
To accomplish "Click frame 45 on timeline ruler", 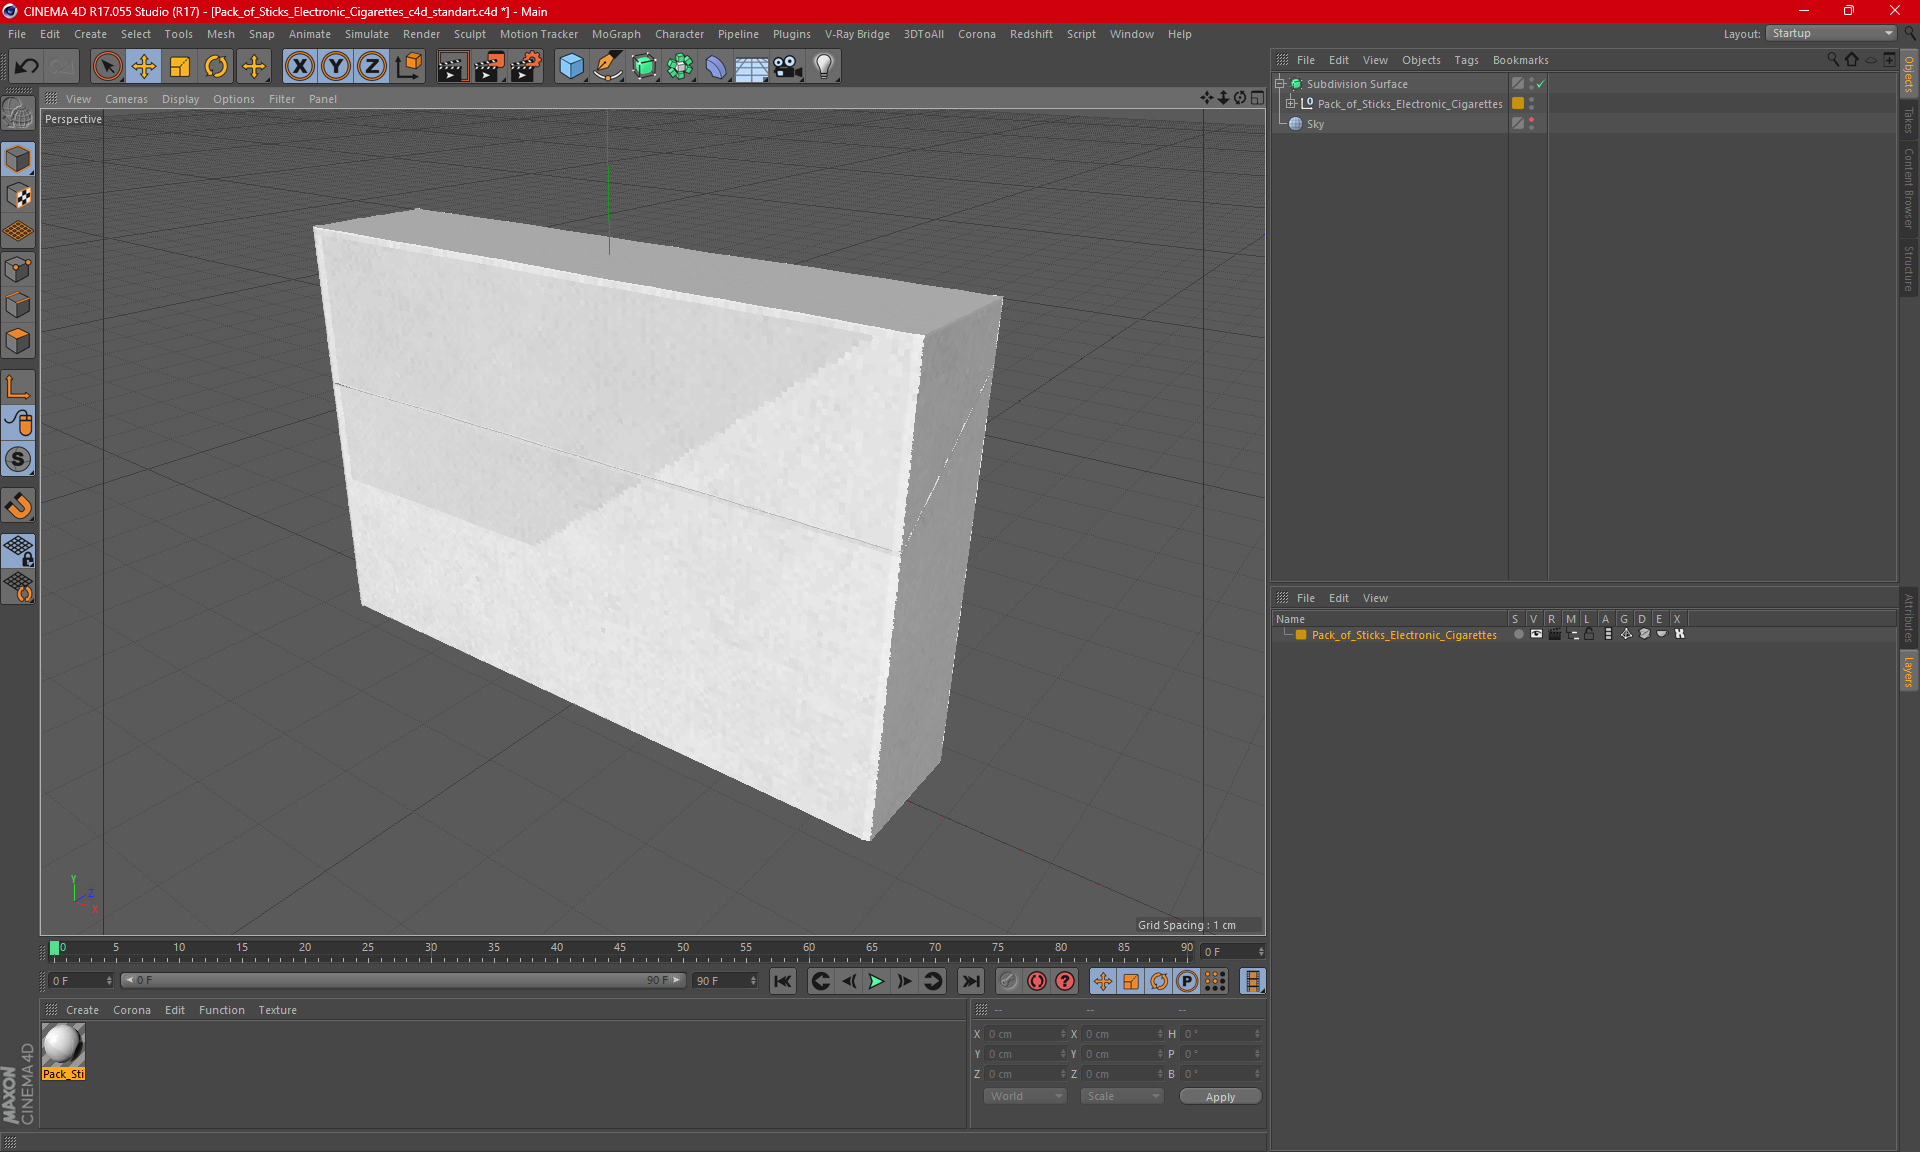I will pos(620,948).
